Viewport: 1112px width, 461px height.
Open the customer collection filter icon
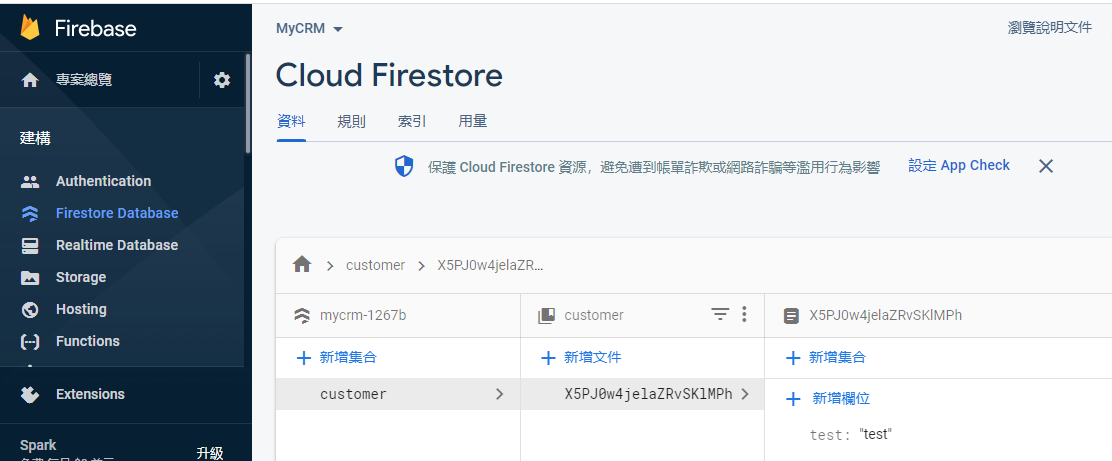[x=721, y=314]
